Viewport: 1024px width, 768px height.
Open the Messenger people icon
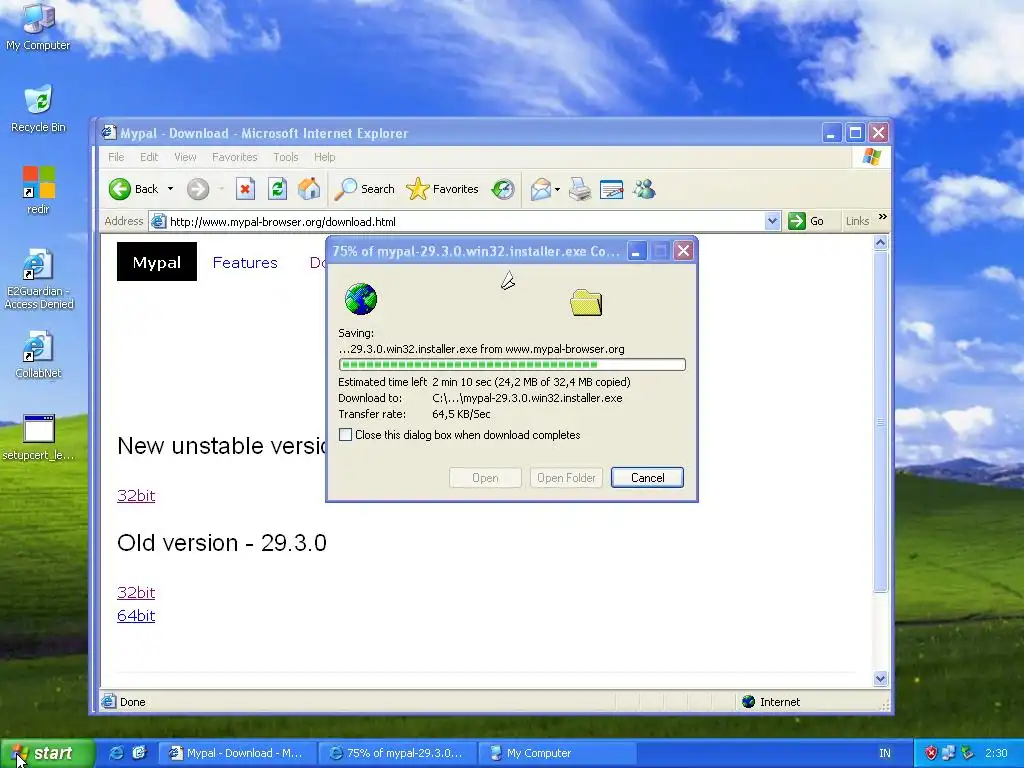point(644,189)
